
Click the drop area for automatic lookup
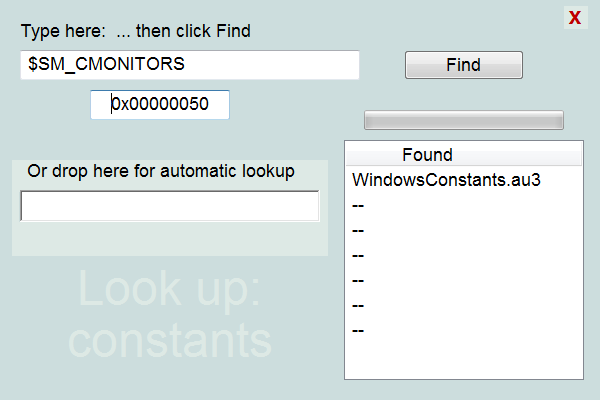pos(170,206)
